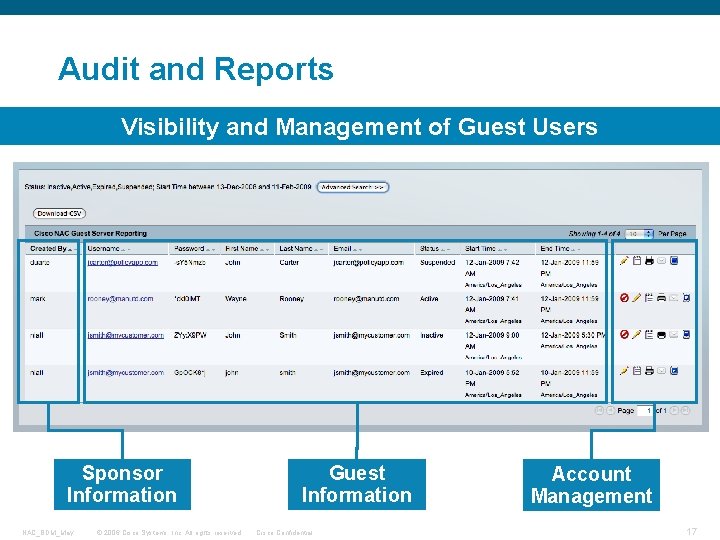Print Wayne Rooney's account details
Viewport: 720px width, 540px height.
point(661,298)
